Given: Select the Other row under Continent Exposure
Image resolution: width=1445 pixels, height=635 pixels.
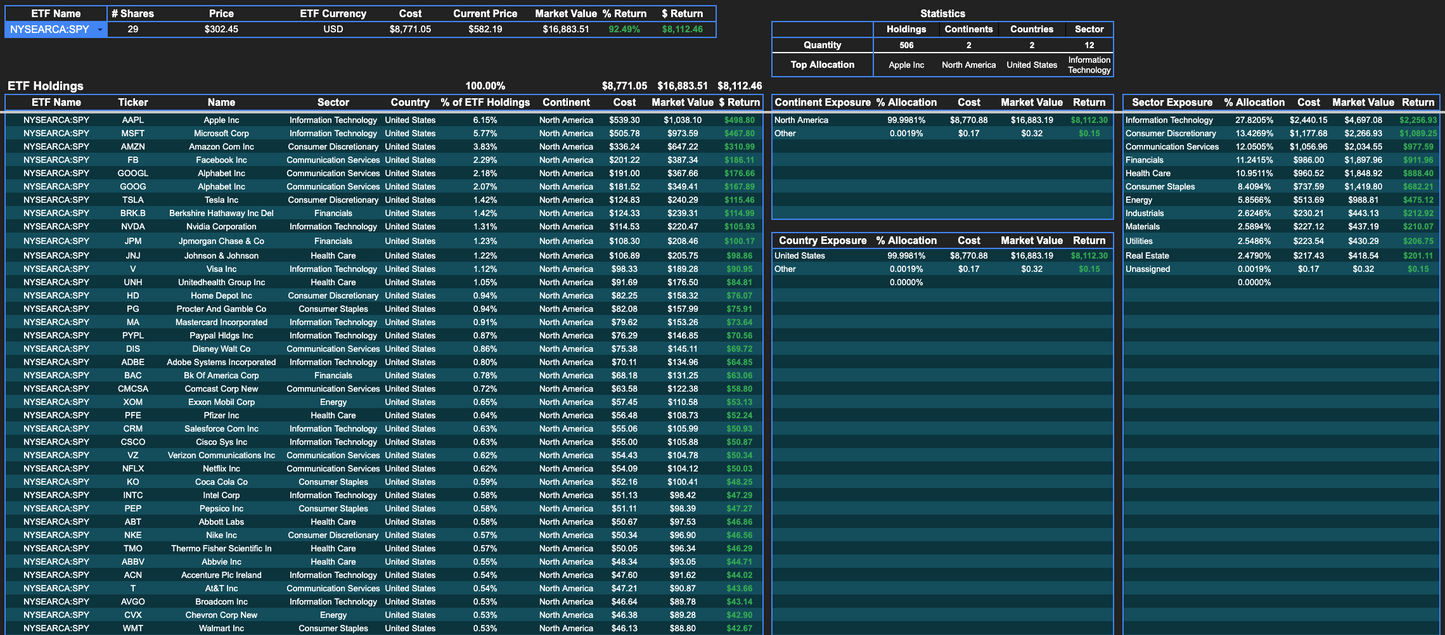Looking at the screenshot, I should (941, 133).
